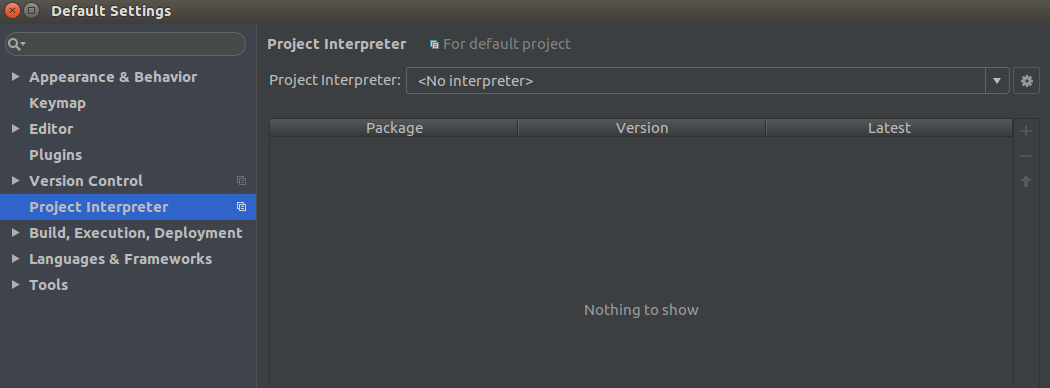Expand the Editor settings node
Viewport: 1050px width, 388px height.
15,129
